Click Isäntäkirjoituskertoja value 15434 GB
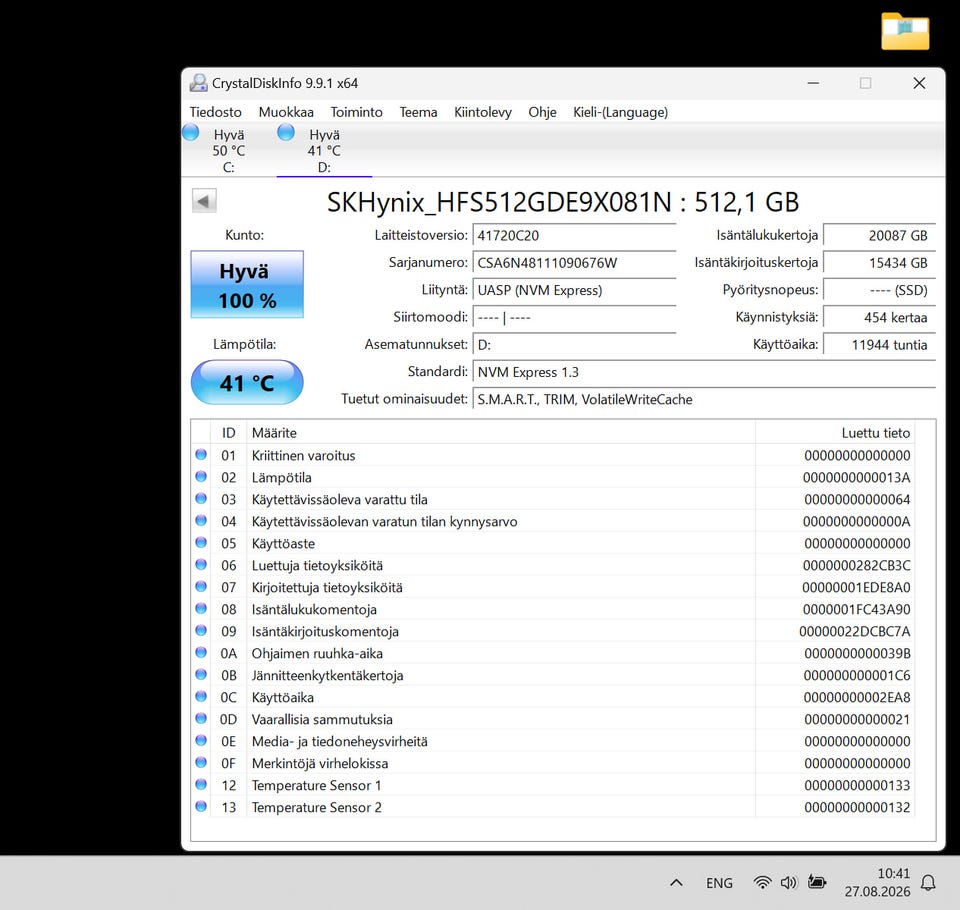 click(879, 263)
